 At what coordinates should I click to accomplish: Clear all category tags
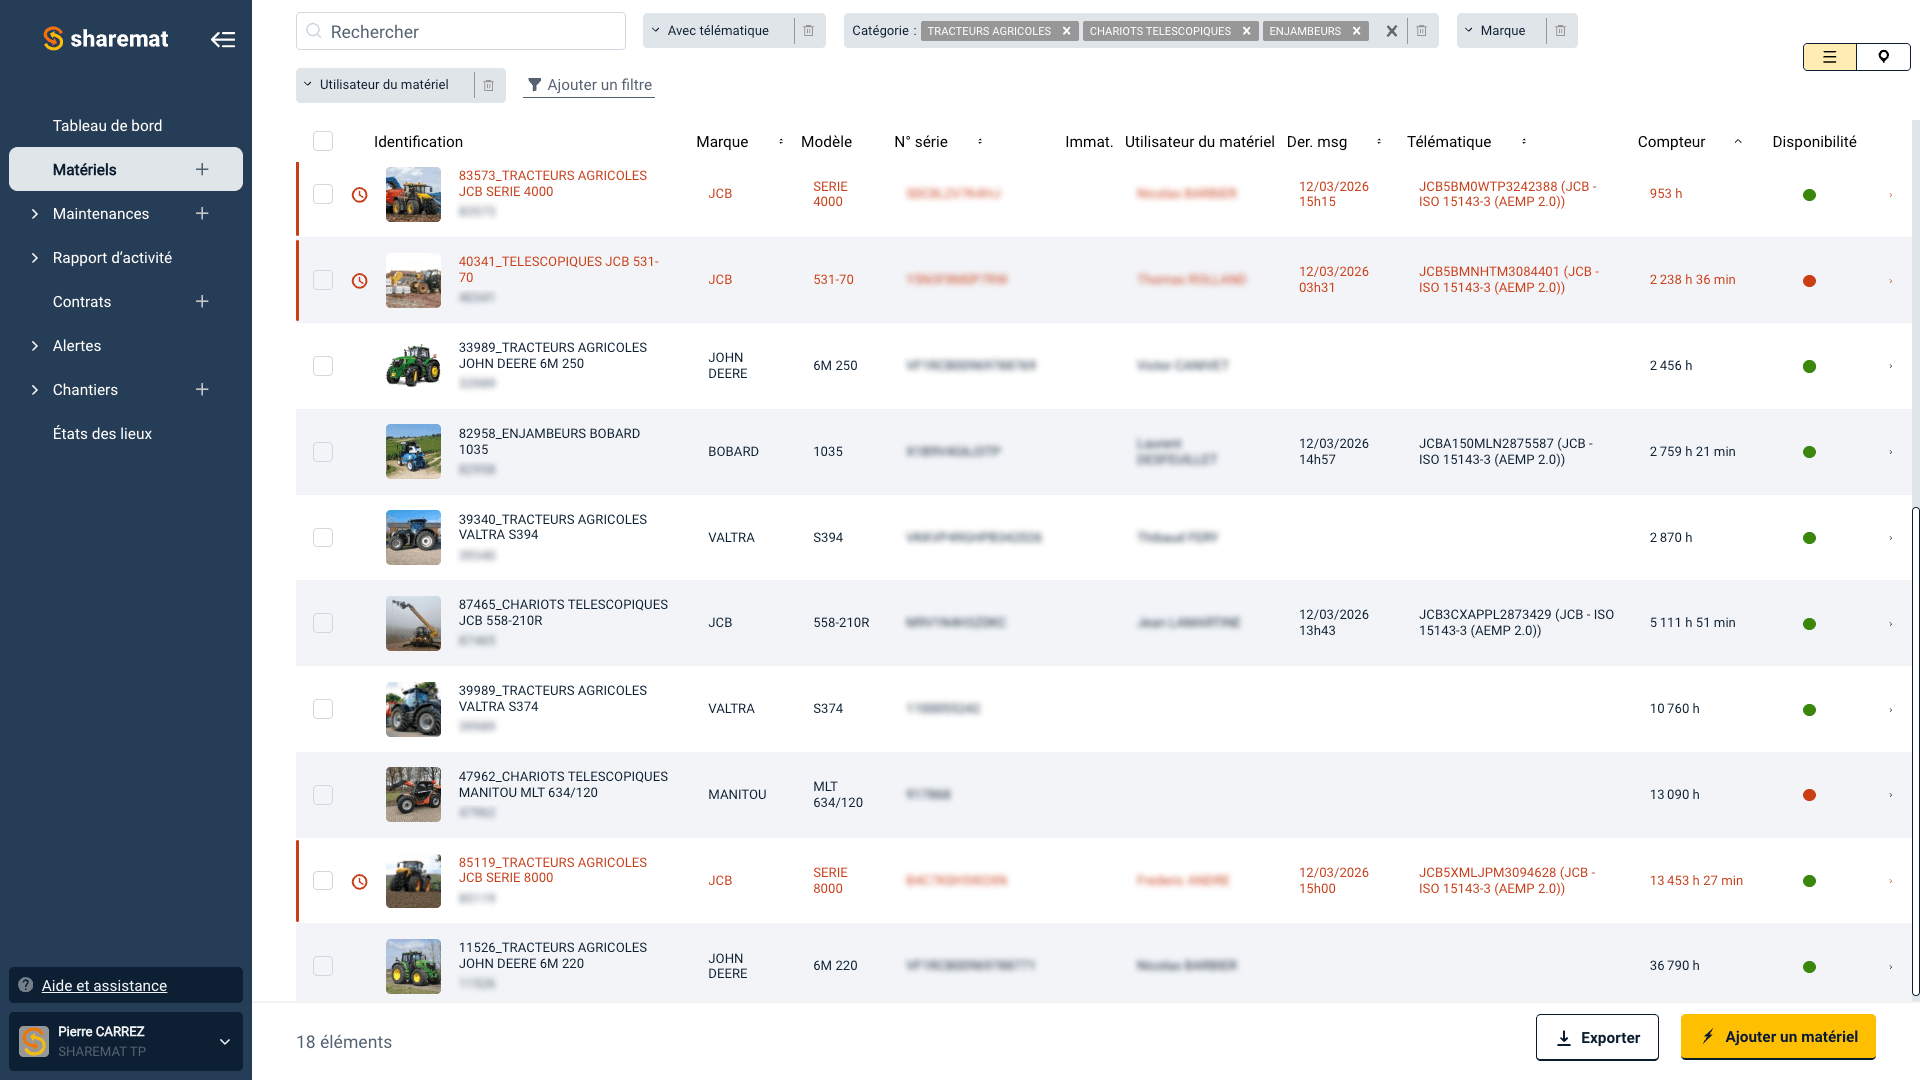click(x=1391, y=31)
